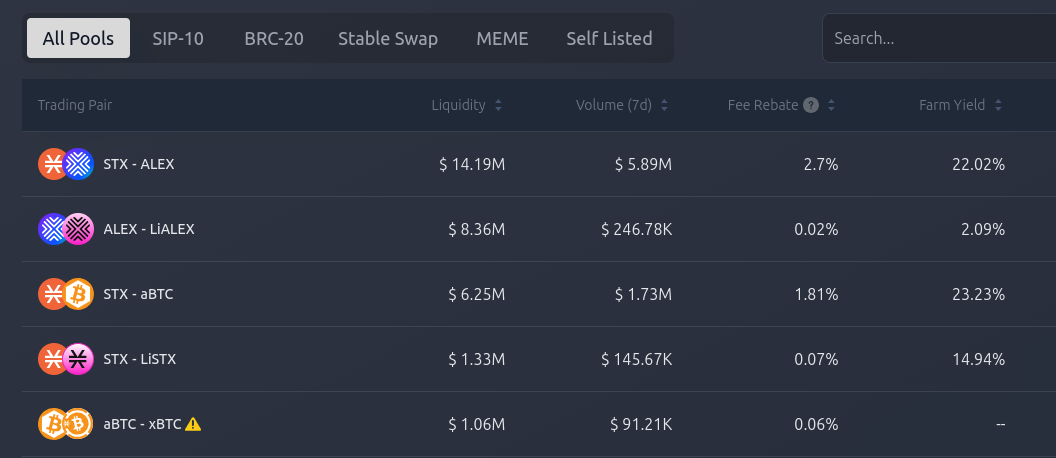This screenshot has height=458, width=1056.
Task: Click the STX - LiSTX token pair icon
Action: point(65,359)
